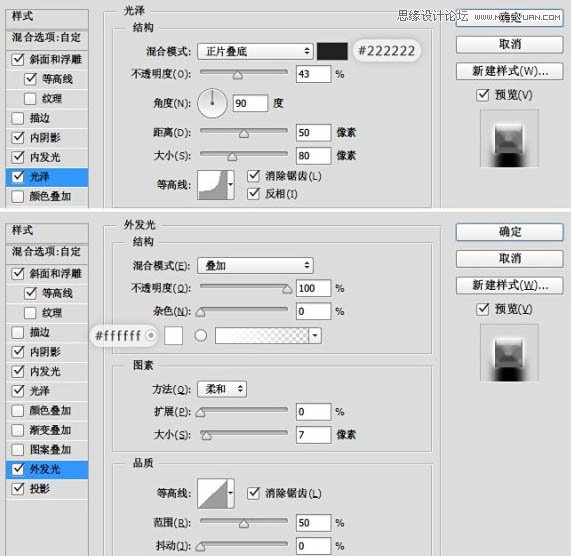Select gradient radio button for outer glow
This screenshot has height=556, width=571.
tap(201, 335)
